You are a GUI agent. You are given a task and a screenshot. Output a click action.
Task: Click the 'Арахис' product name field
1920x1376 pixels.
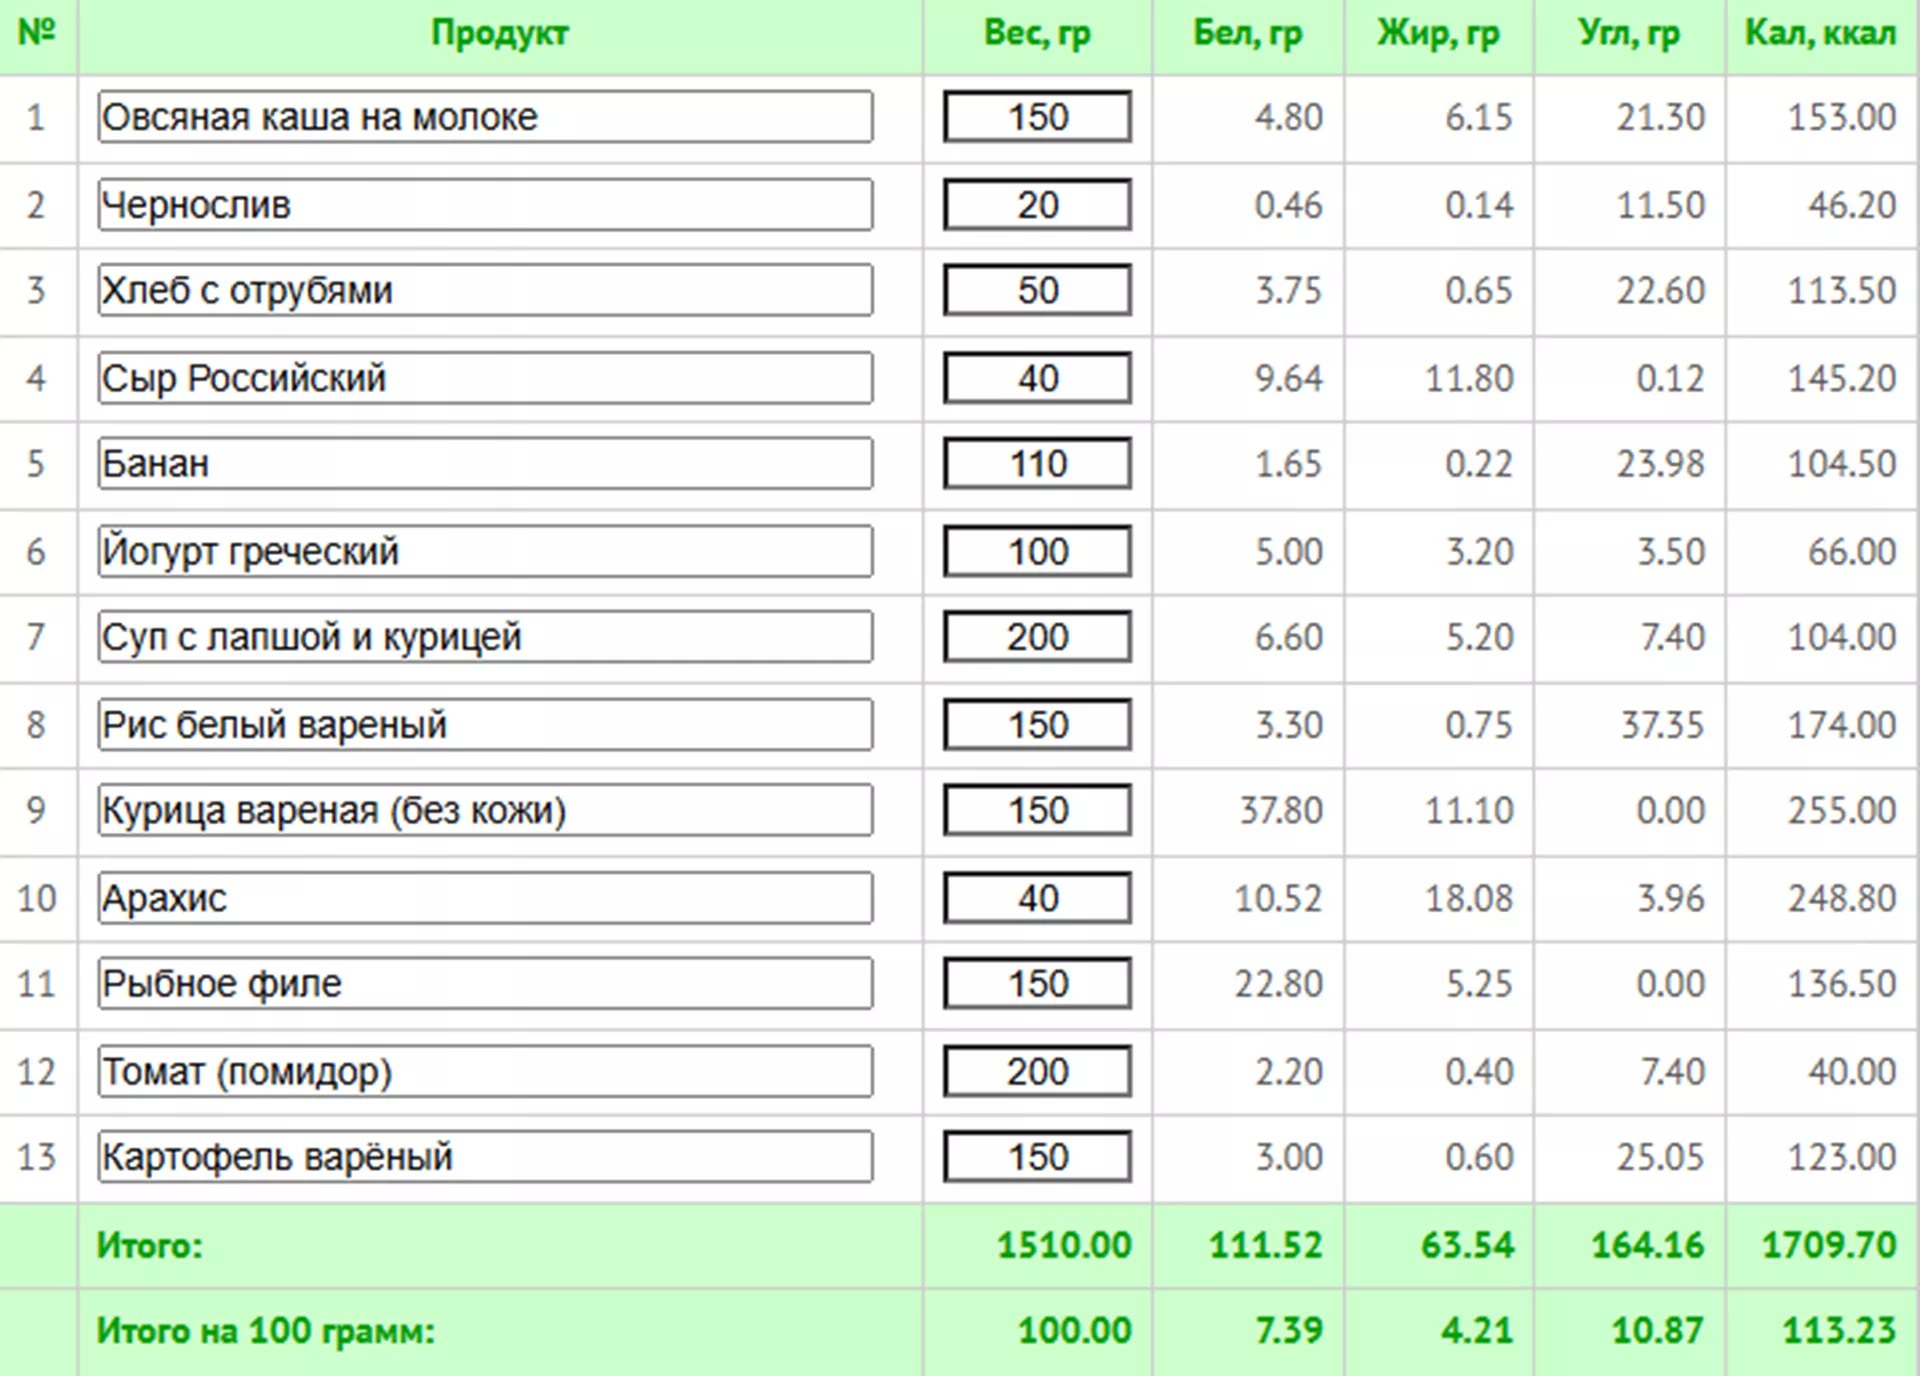tap(485, 898)
